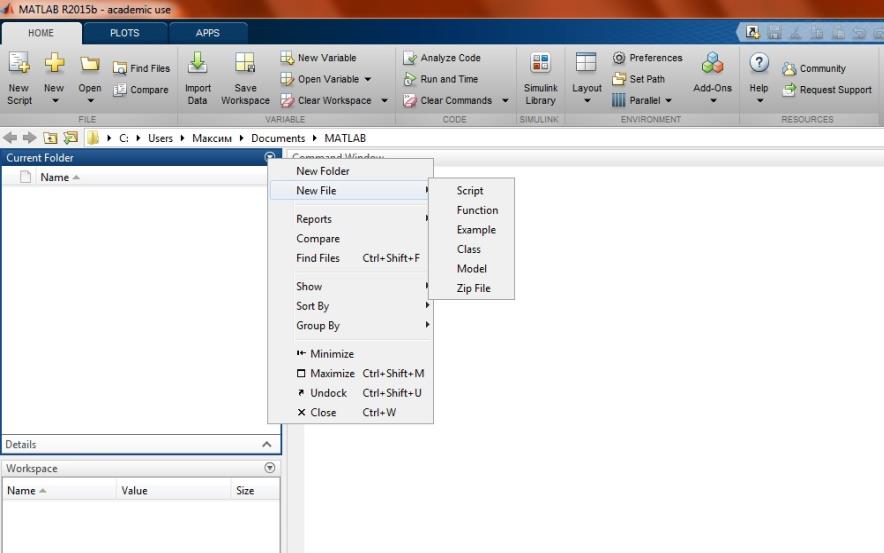Image resolution: width=884 pixels, height=553 pixels.
Task: Click Set Path
Action: (639, 79)
